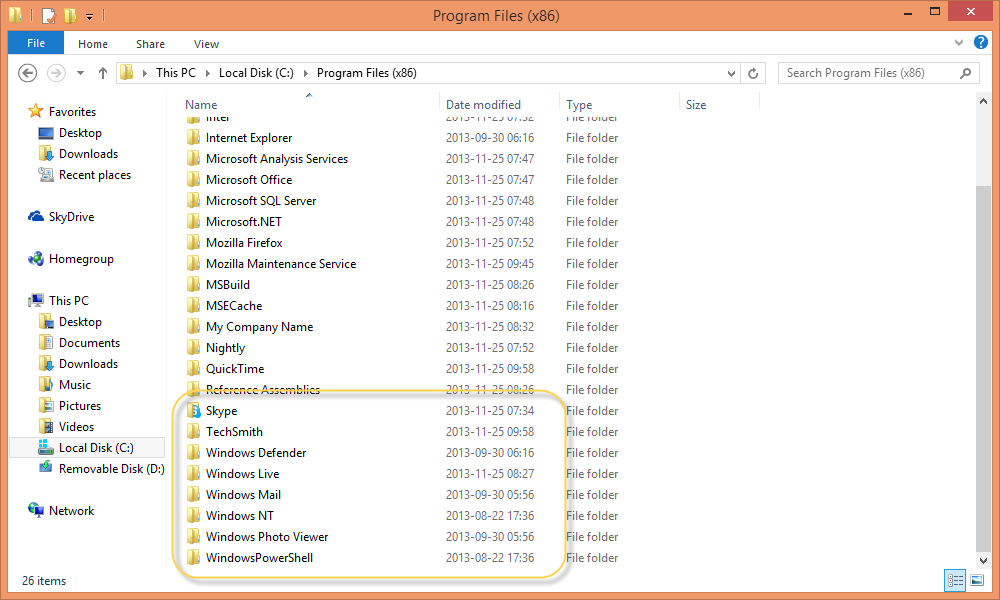Image resolution: width=1000 pixels, height=600 pixels.
Task: Click the scroll up arrow of file list
Action: (x=983, y=101)
